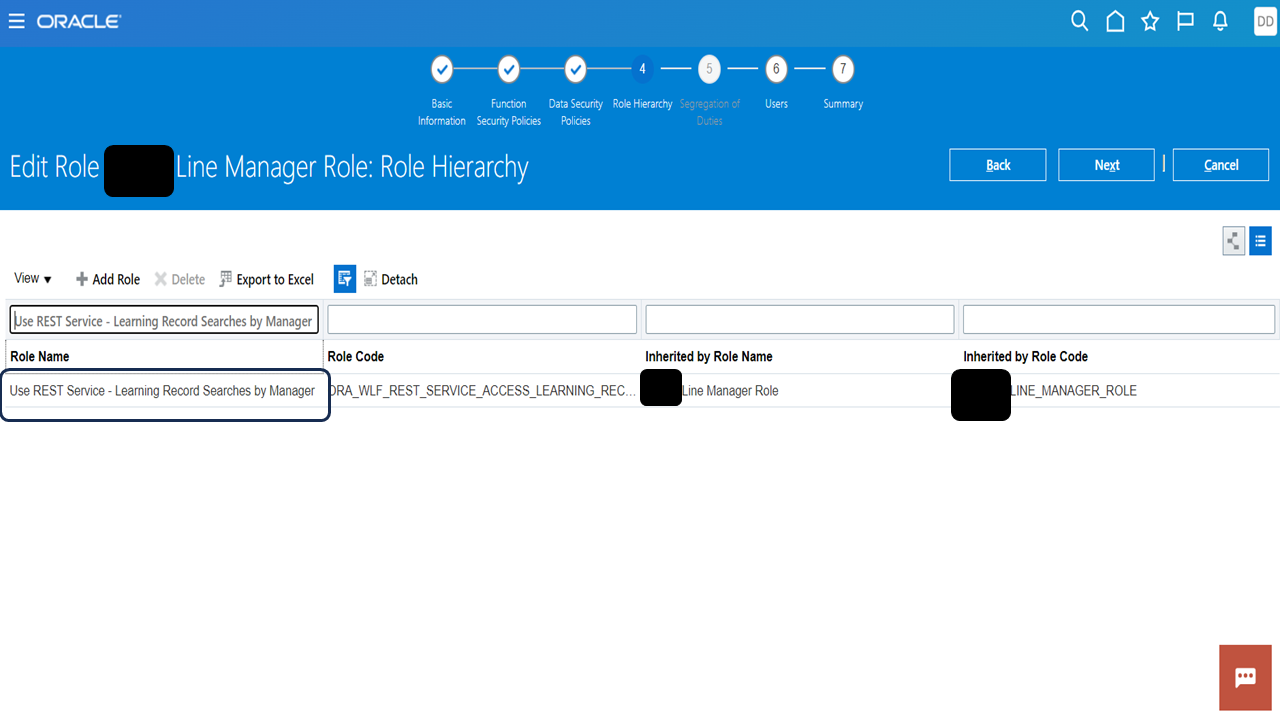Open Favorites star icon
This screenshot has height=720, width=1280.
[1150, 21]
